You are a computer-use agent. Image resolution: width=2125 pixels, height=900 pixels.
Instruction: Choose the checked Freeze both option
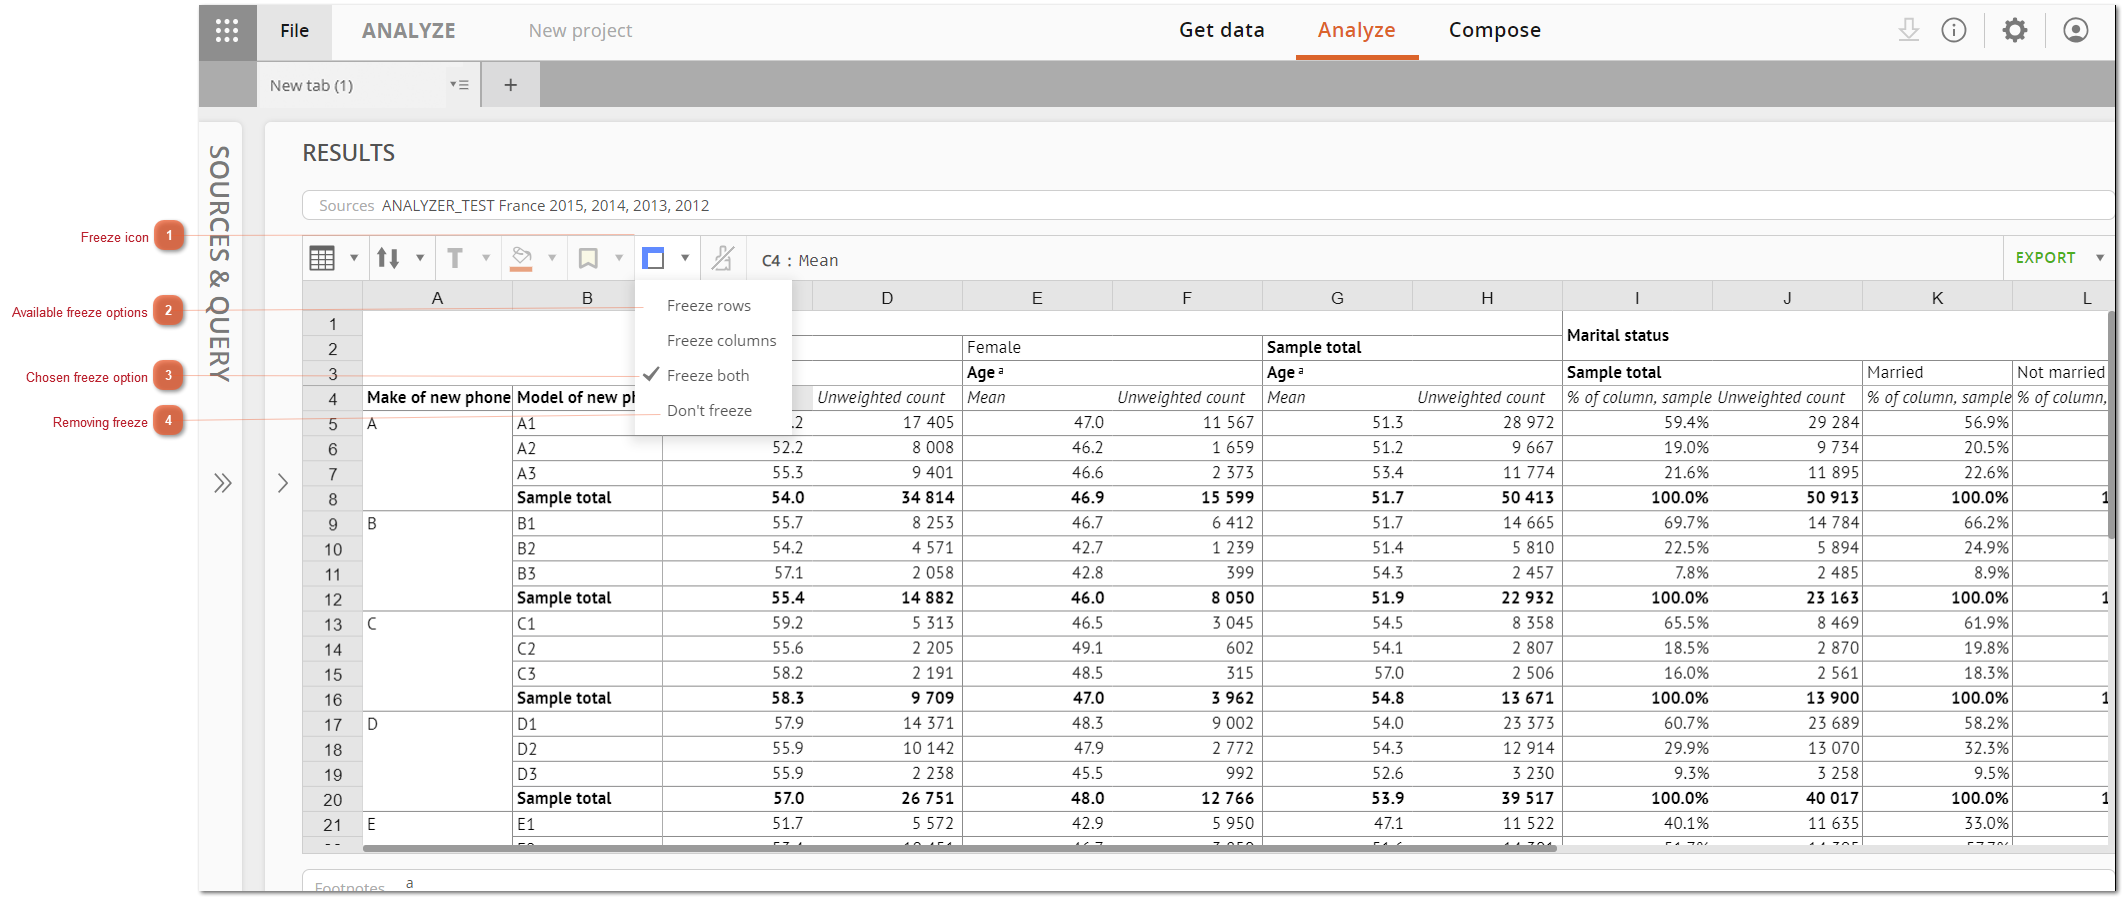point(708,376)
